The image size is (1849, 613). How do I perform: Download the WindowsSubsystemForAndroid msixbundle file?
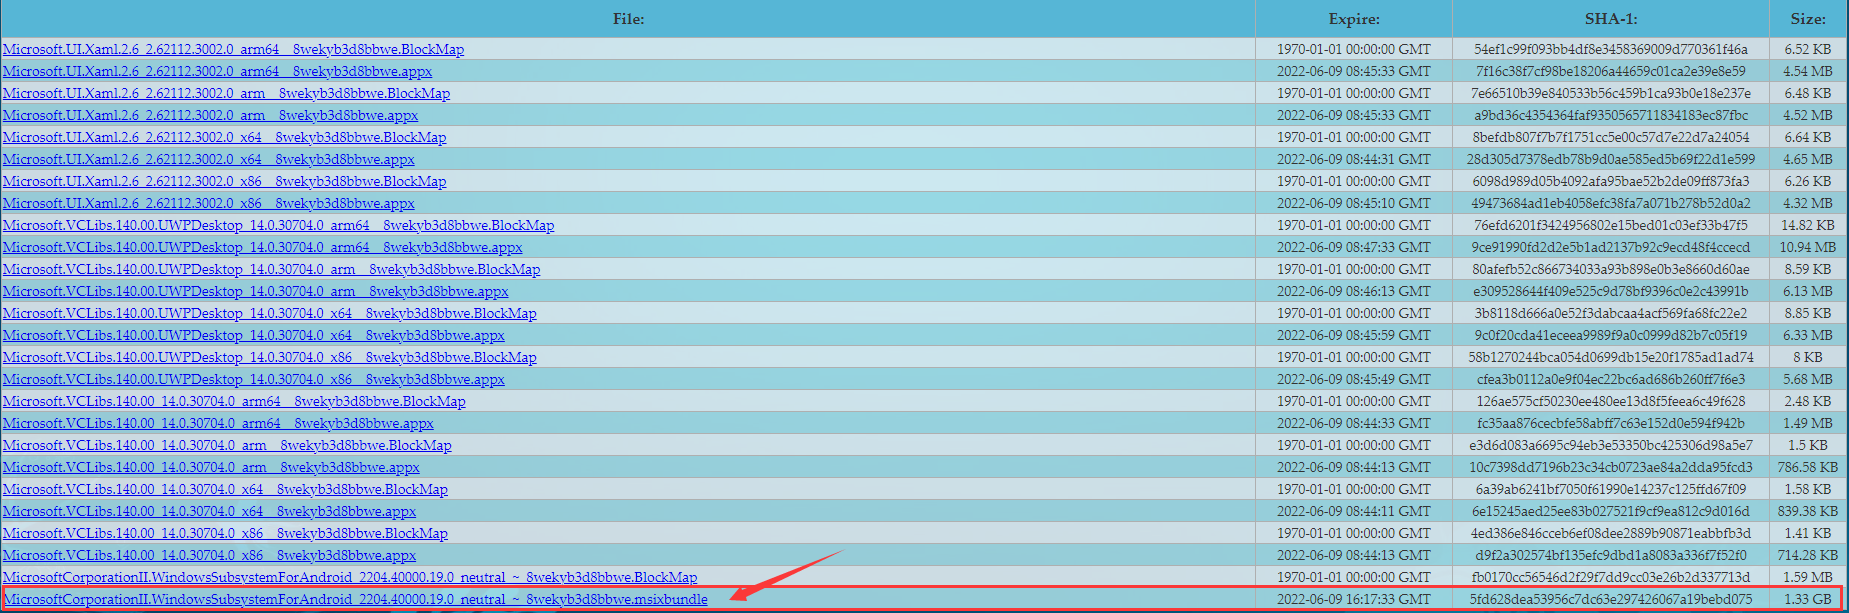pyautogui.click(x=355, y=599)
